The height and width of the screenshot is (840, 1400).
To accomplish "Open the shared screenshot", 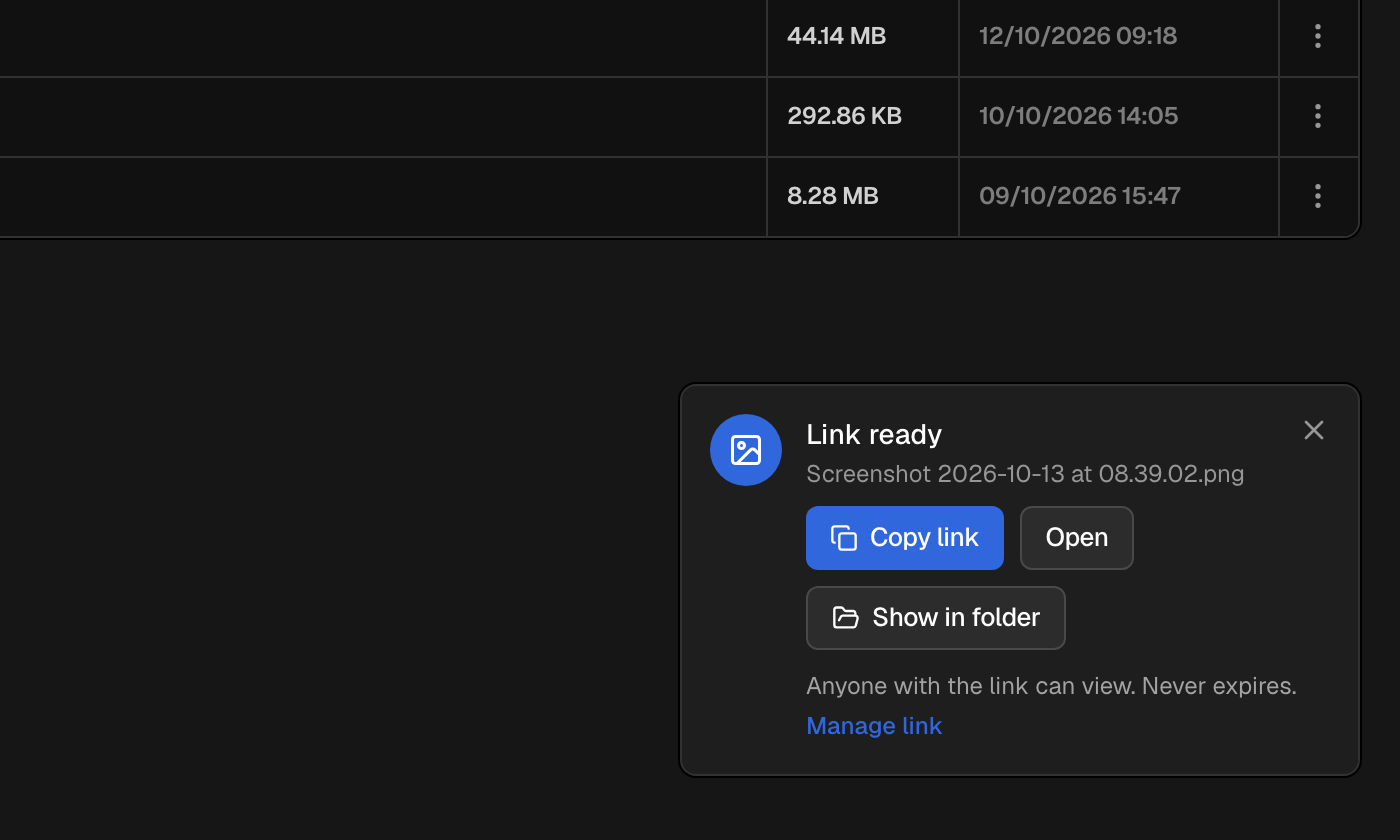I will 1077,538.
